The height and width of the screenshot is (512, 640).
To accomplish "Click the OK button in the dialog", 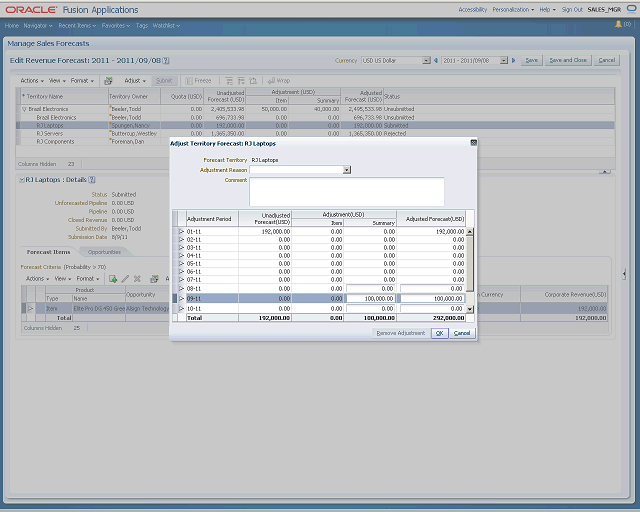I will click(440, 333).
